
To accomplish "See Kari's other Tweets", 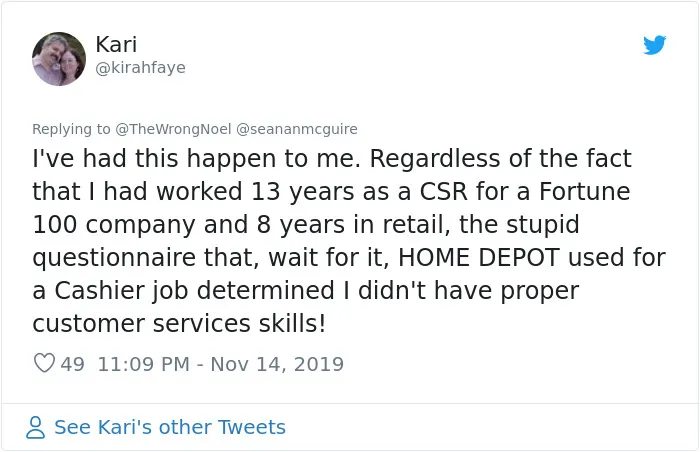I will [170, 427].
